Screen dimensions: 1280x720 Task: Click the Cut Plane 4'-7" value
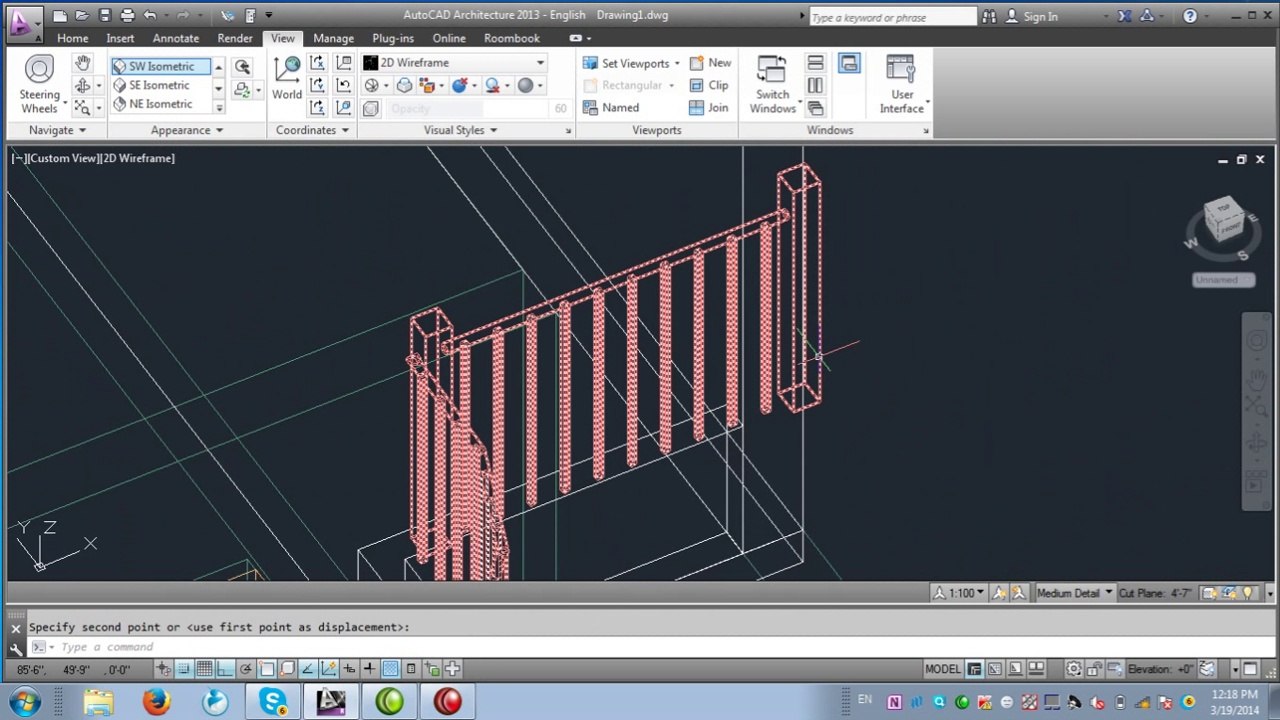(1154, 593)
